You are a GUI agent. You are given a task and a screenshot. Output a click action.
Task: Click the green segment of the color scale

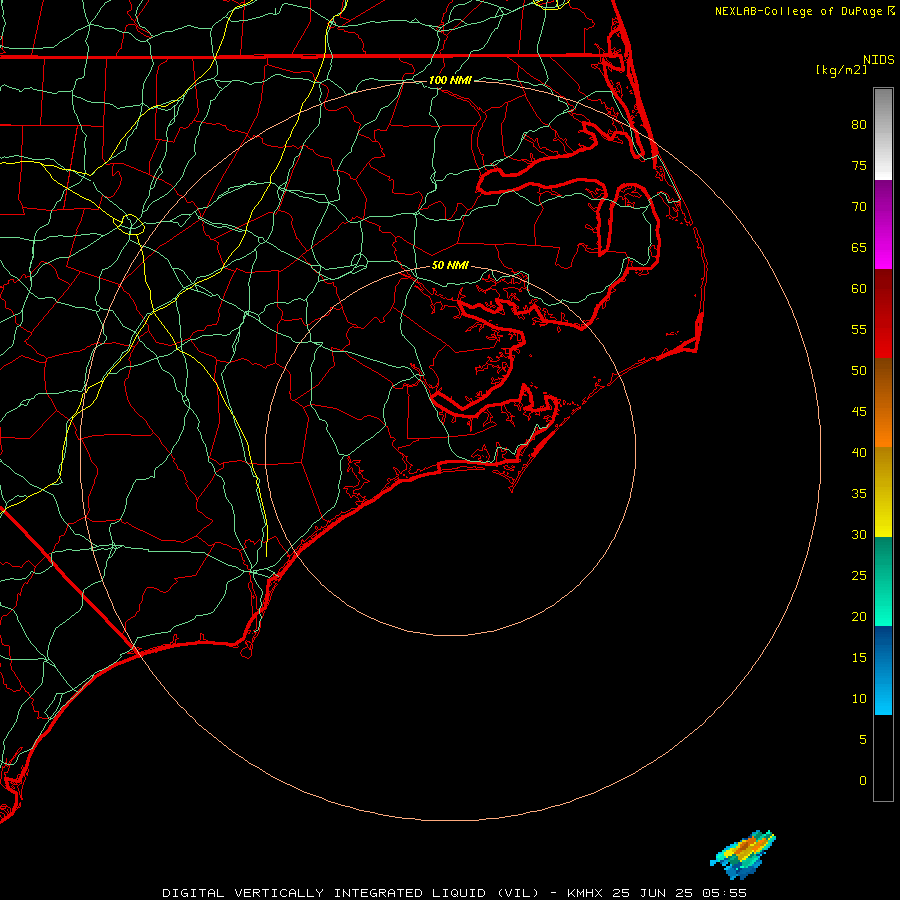pos(883,581)
